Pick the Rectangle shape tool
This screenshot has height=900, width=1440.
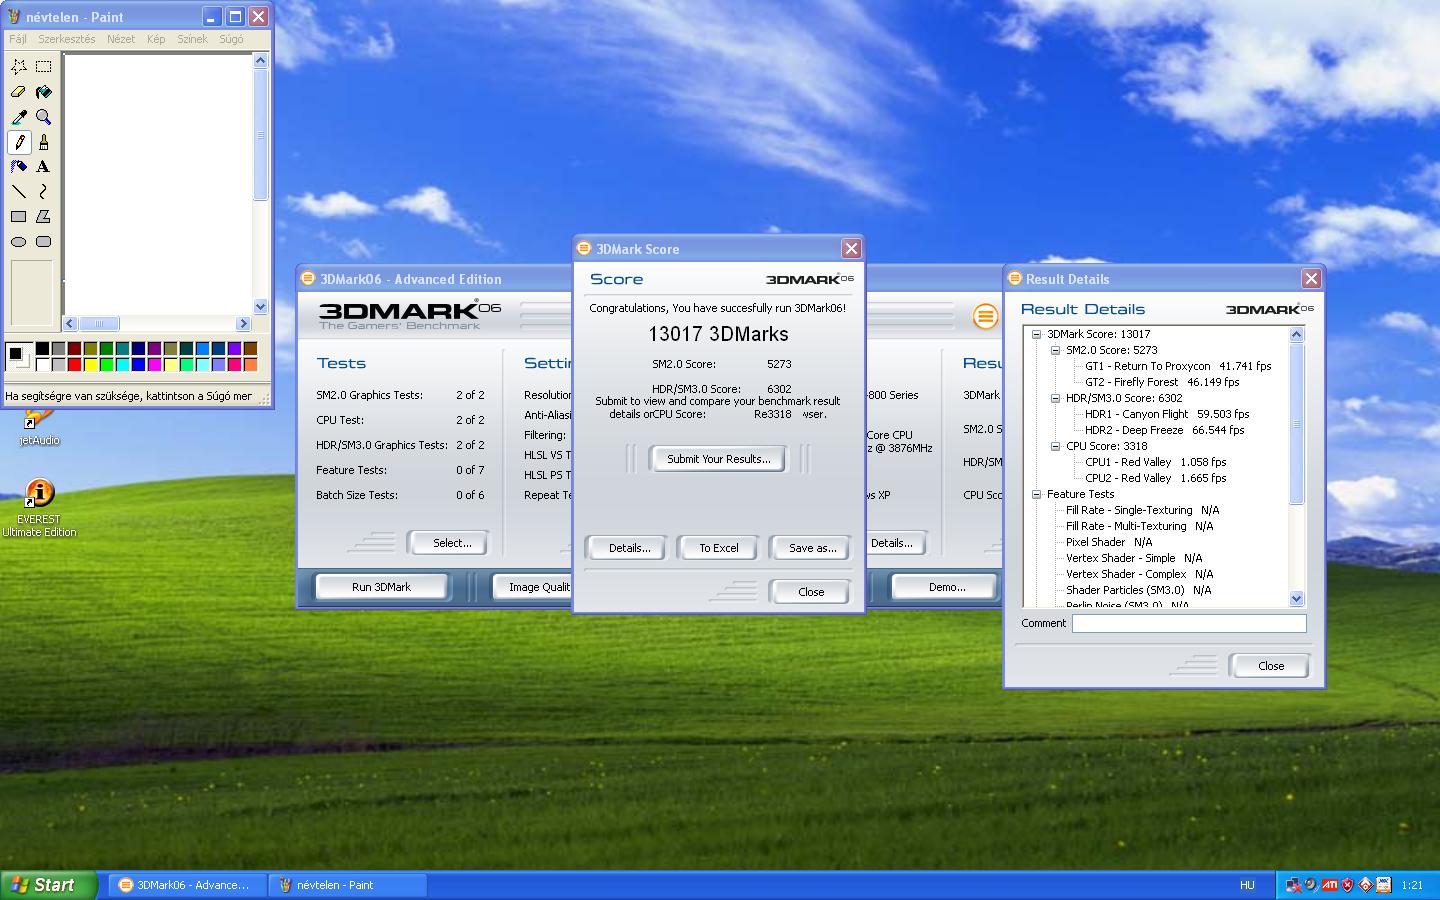(19, 217)
